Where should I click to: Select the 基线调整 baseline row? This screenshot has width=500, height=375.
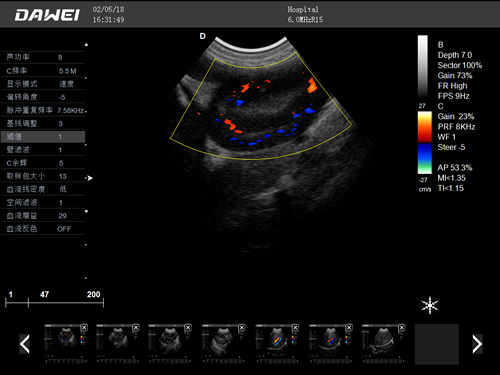43,123
